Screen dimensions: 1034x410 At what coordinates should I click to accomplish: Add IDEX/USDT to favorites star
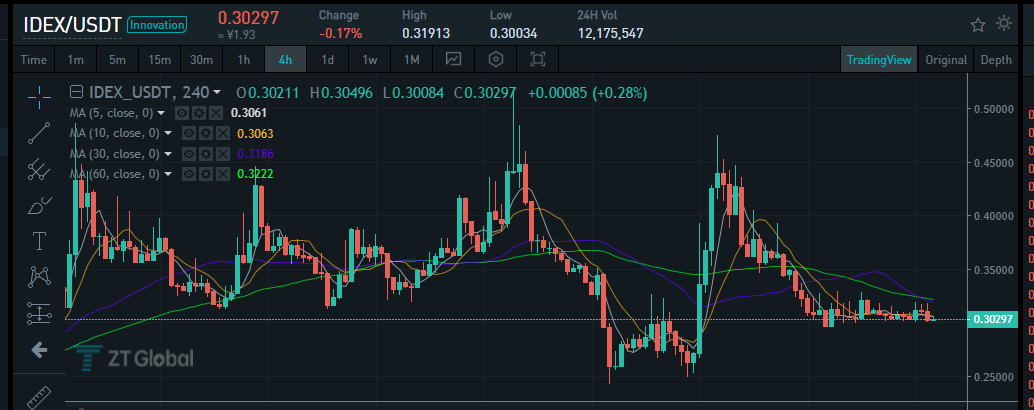pyautogui.click(x=977, y=25)
